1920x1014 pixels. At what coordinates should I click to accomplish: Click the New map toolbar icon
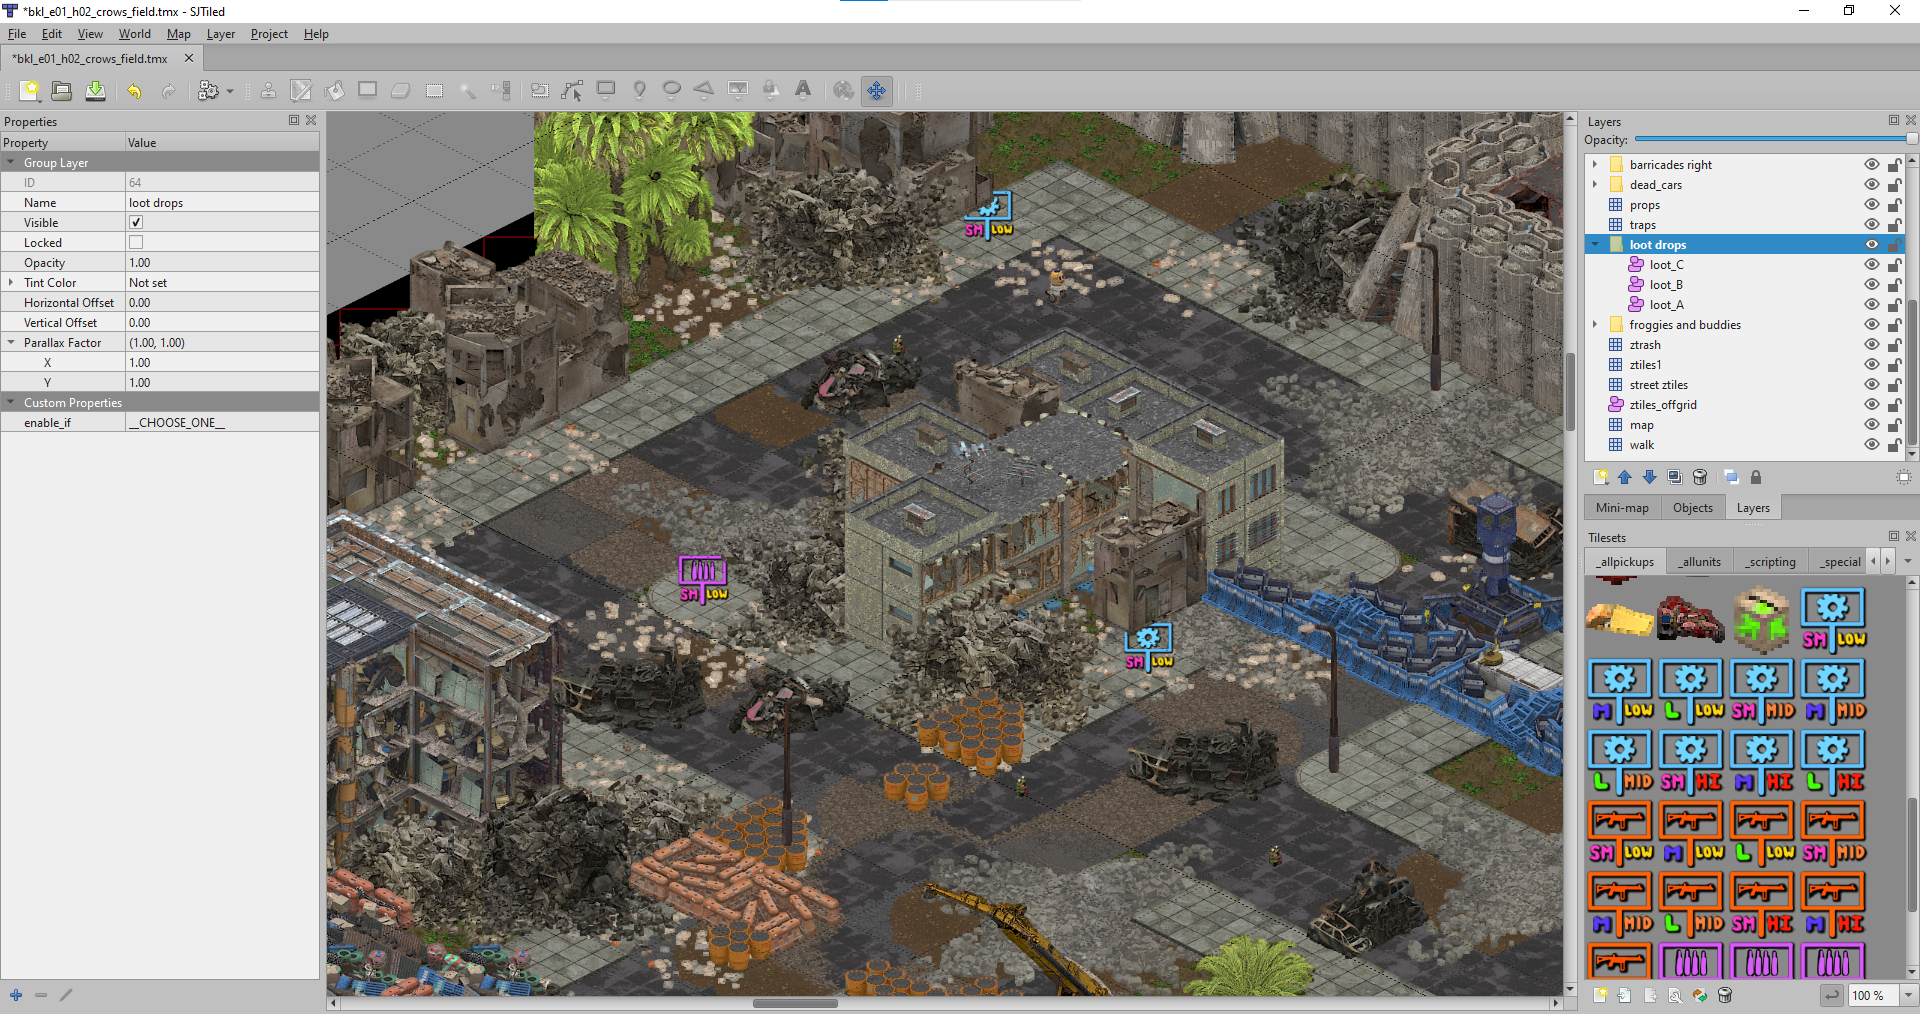[30, 91]
